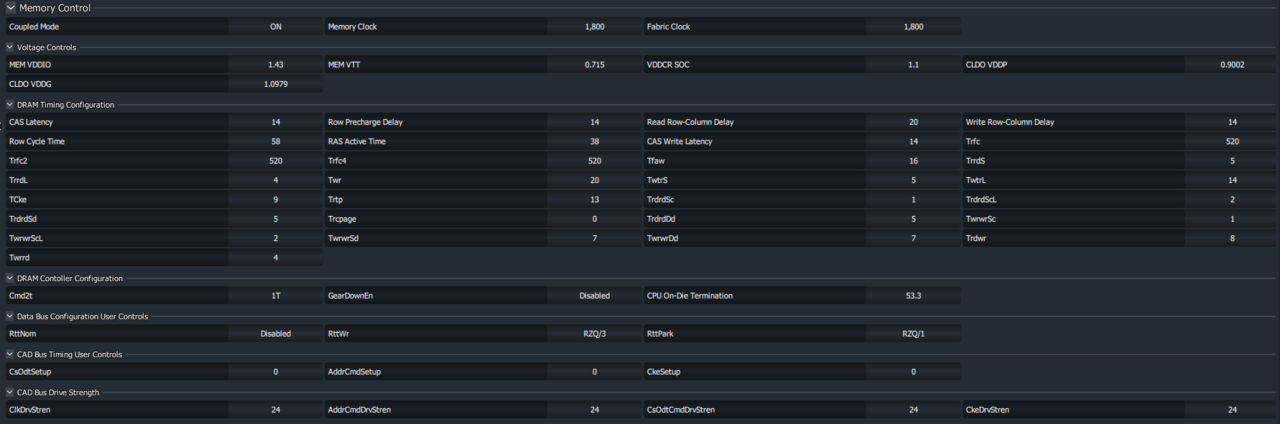Open the RttNom Disabled dropdown
Screen dimensions: 1280x424
(275, 334)
